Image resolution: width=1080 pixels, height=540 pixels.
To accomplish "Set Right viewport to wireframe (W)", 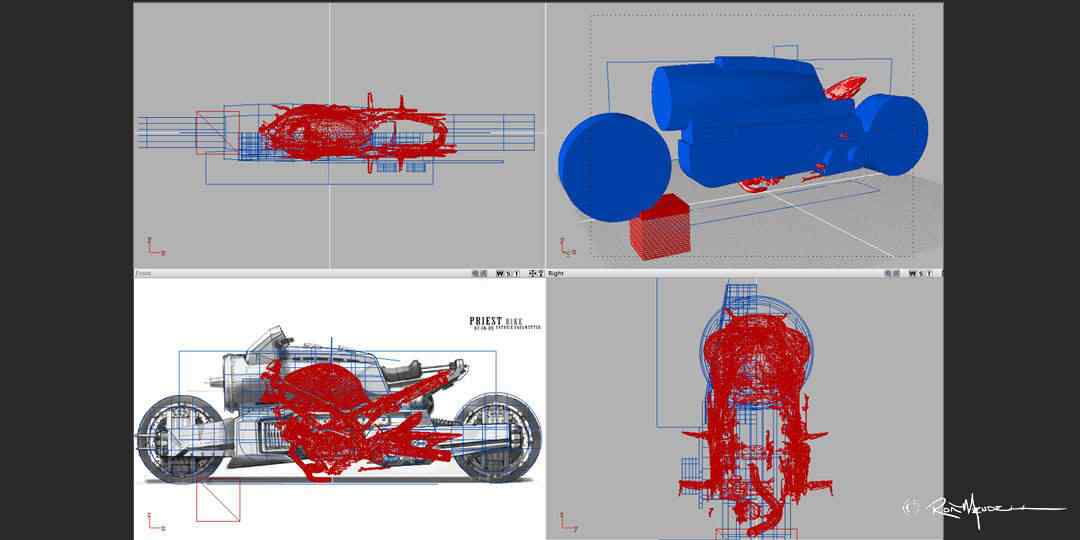I will click(913, 273).
